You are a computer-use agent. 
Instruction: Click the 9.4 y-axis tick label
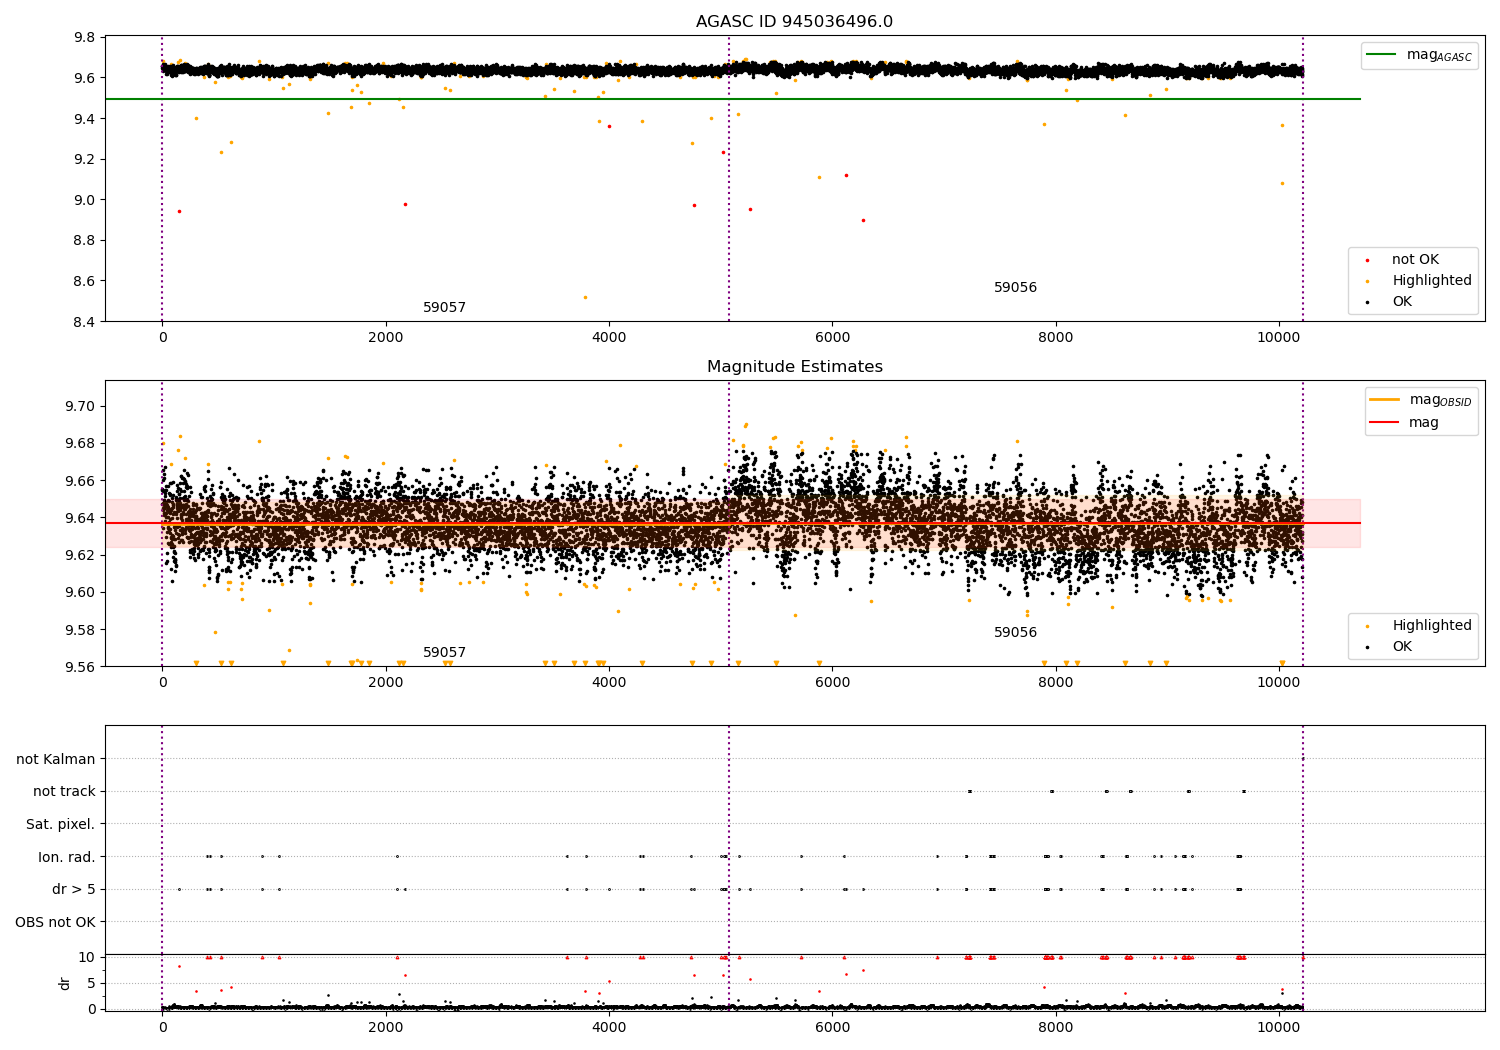(85, 119)
